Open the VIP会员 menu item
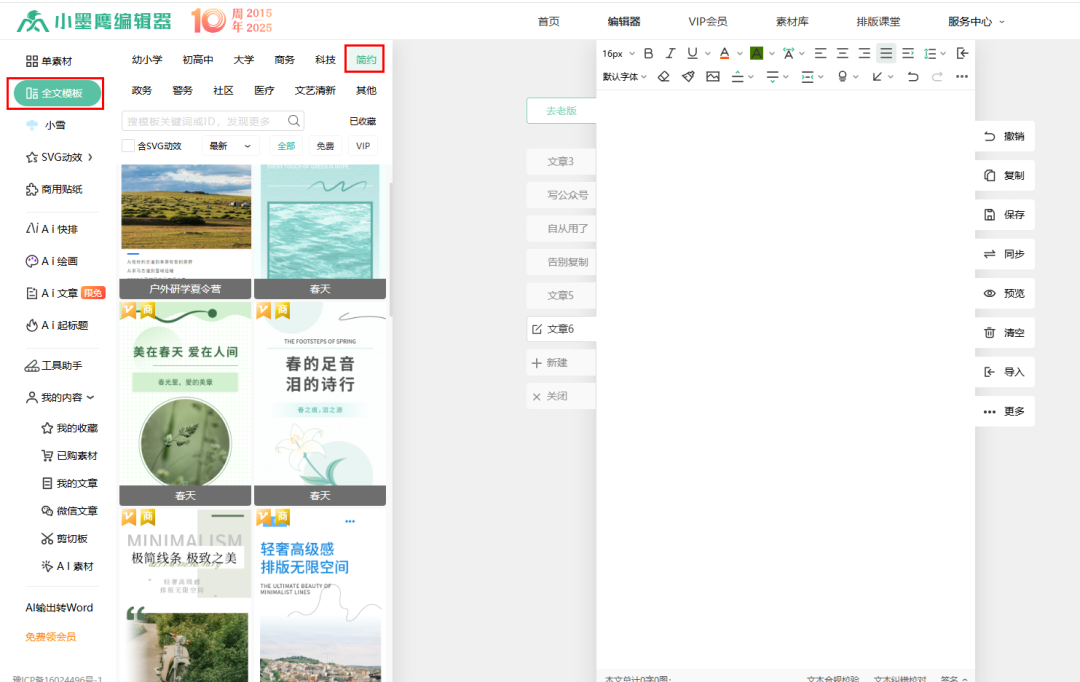 707,21
